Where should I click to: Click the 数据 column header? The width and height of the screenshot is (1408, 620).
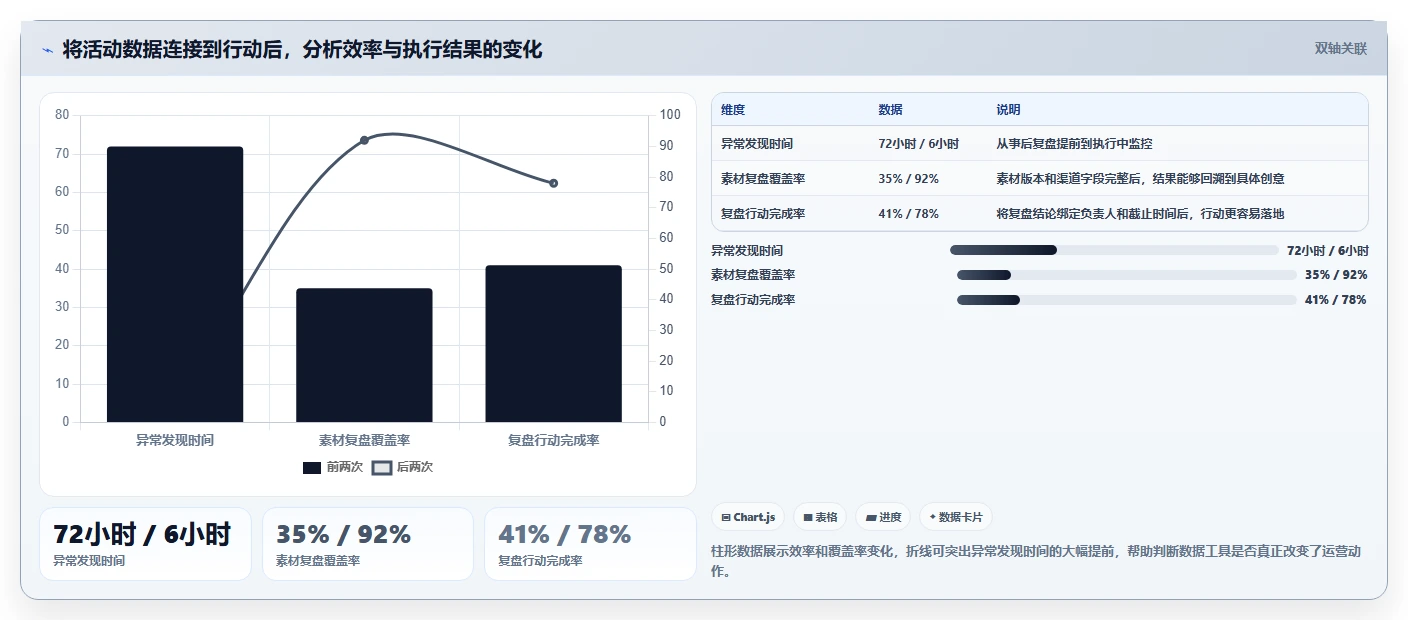[x=890, y=110]
